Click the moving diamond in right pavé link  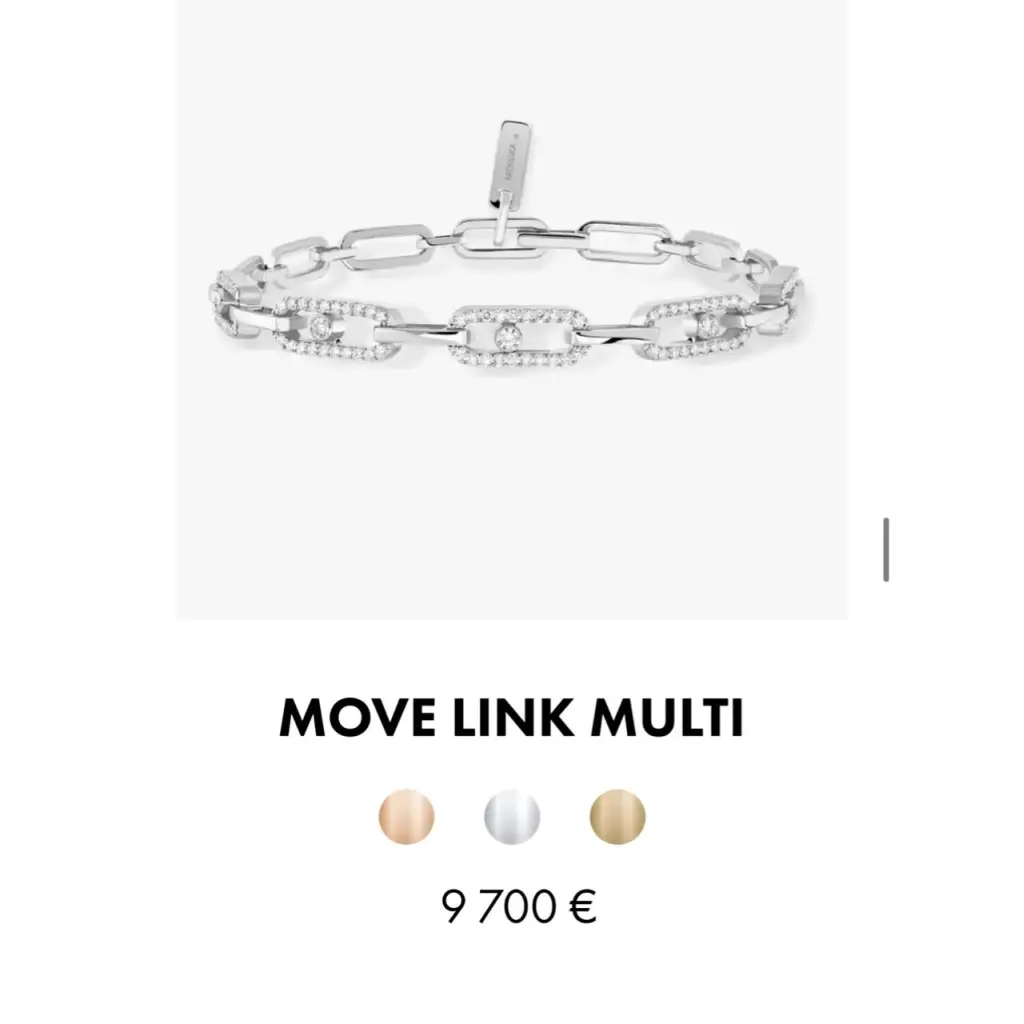(x=709, y=325)
